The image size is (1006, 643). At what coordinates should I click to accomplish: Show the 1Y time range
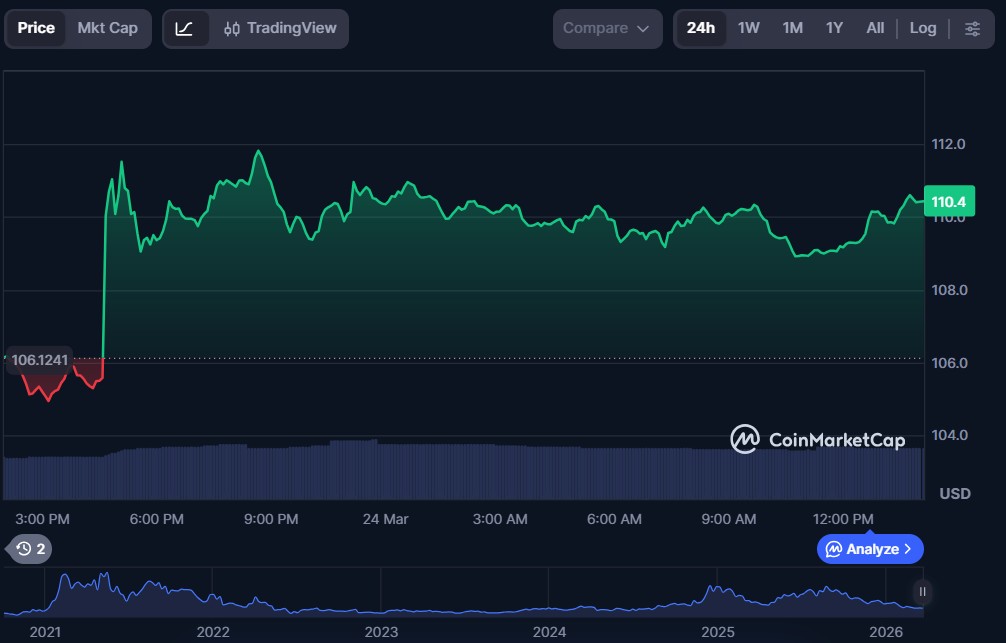(x=834, y=28)
